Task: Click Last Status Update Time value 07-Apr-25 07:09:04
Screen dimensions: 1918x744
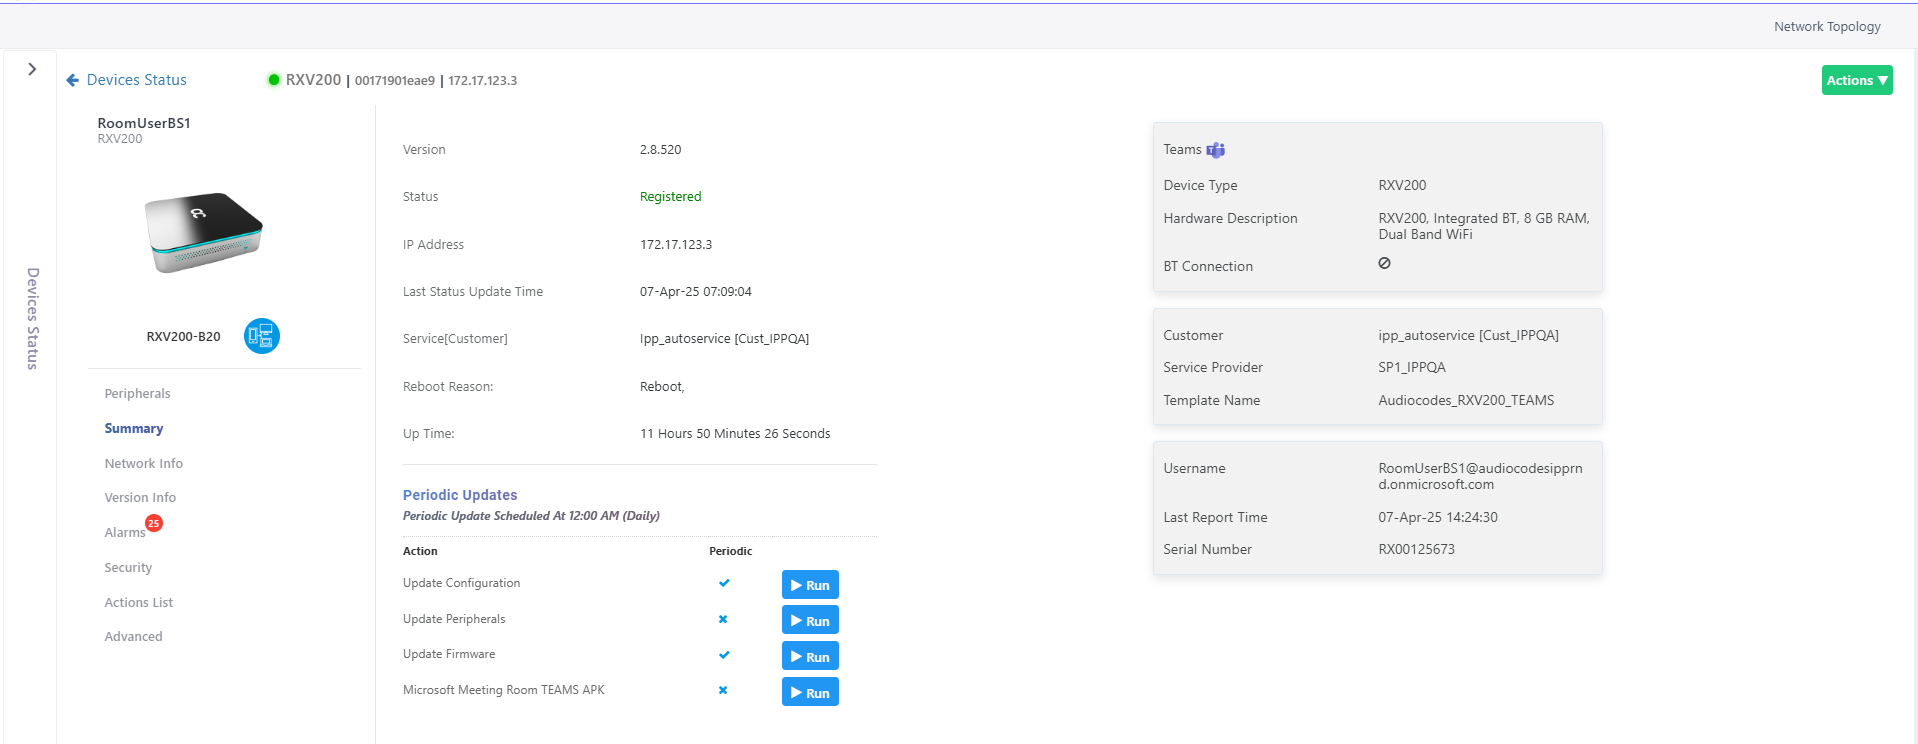Action: 696,291
